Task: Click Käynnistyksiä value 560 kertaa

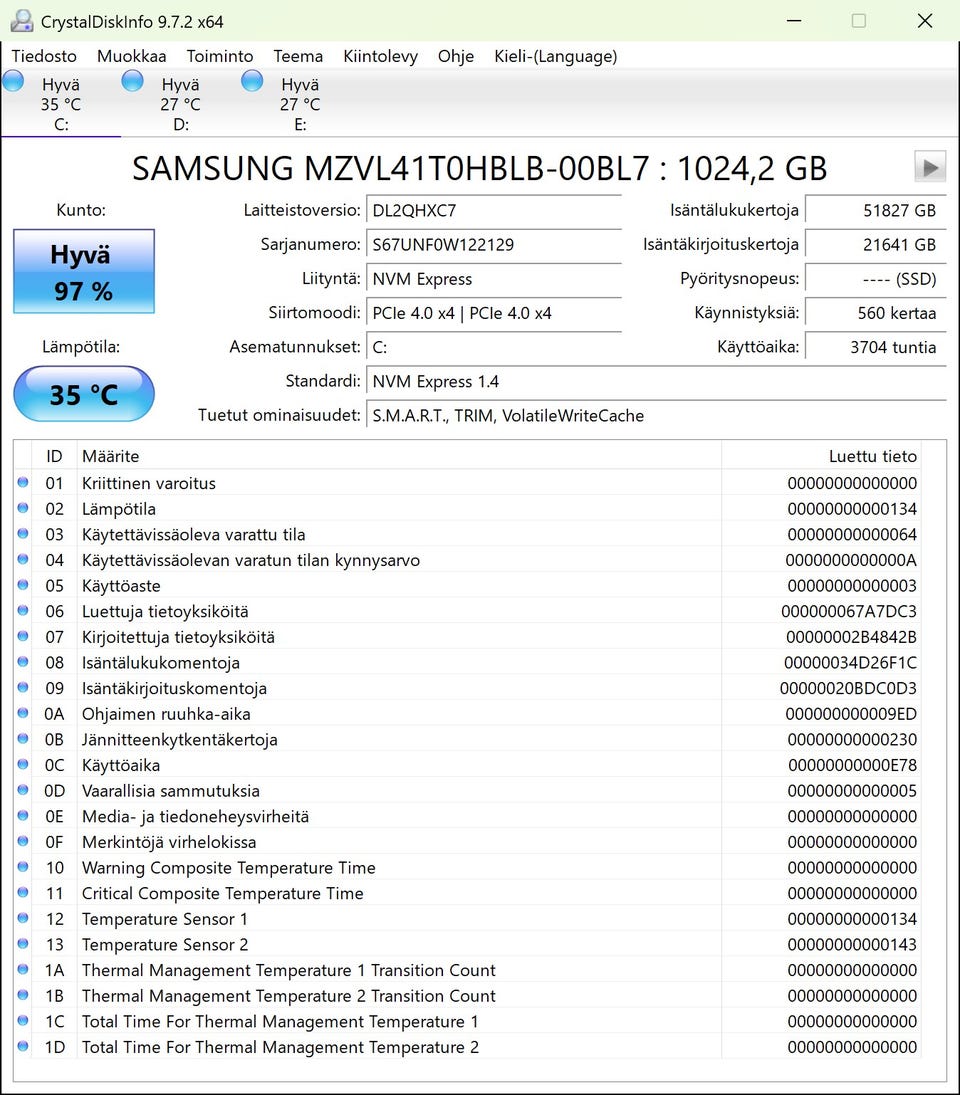Action: coord(876,313)
